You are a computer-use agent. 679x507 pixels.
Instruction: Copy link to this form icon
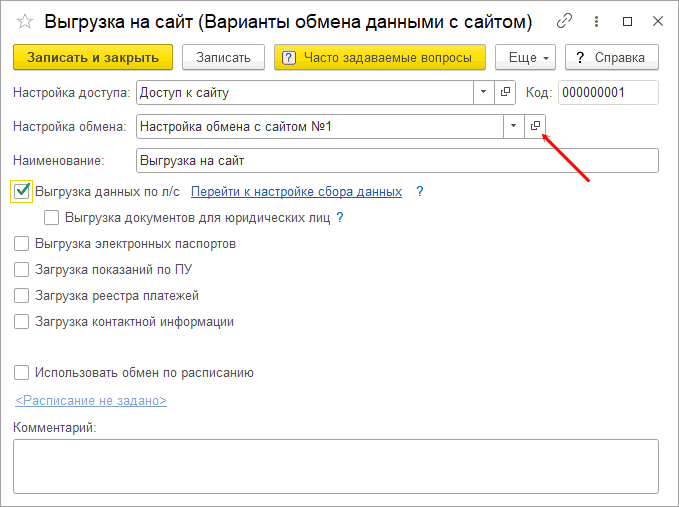coord(565,20)
